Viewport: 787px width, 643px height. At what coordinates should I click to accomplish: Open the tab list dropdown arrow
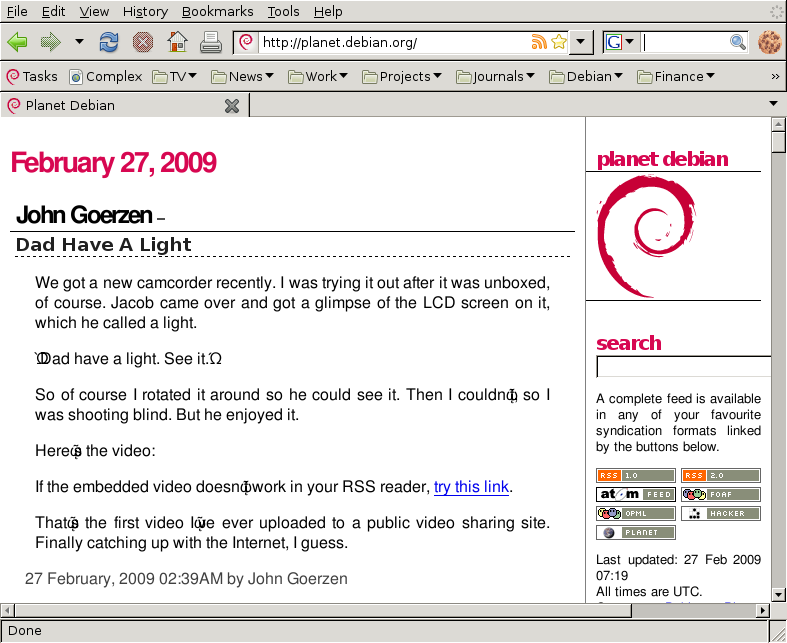click(773, 104)
